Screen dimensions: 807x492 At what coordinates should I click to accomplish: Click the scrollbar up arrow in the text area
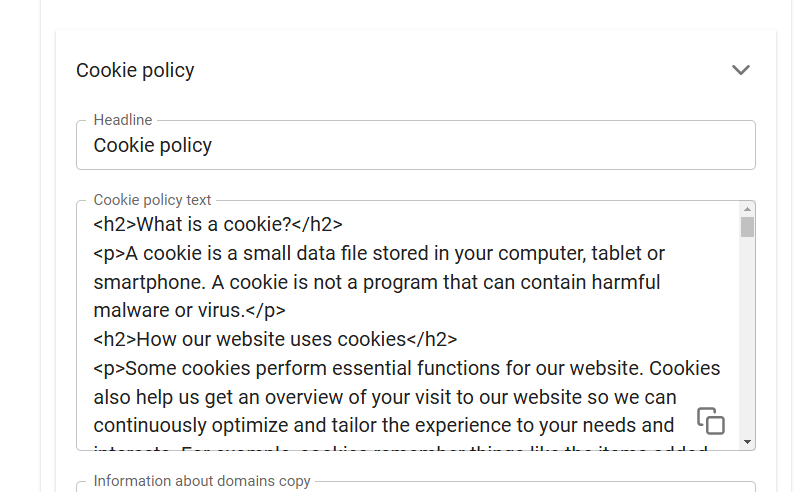747,208
